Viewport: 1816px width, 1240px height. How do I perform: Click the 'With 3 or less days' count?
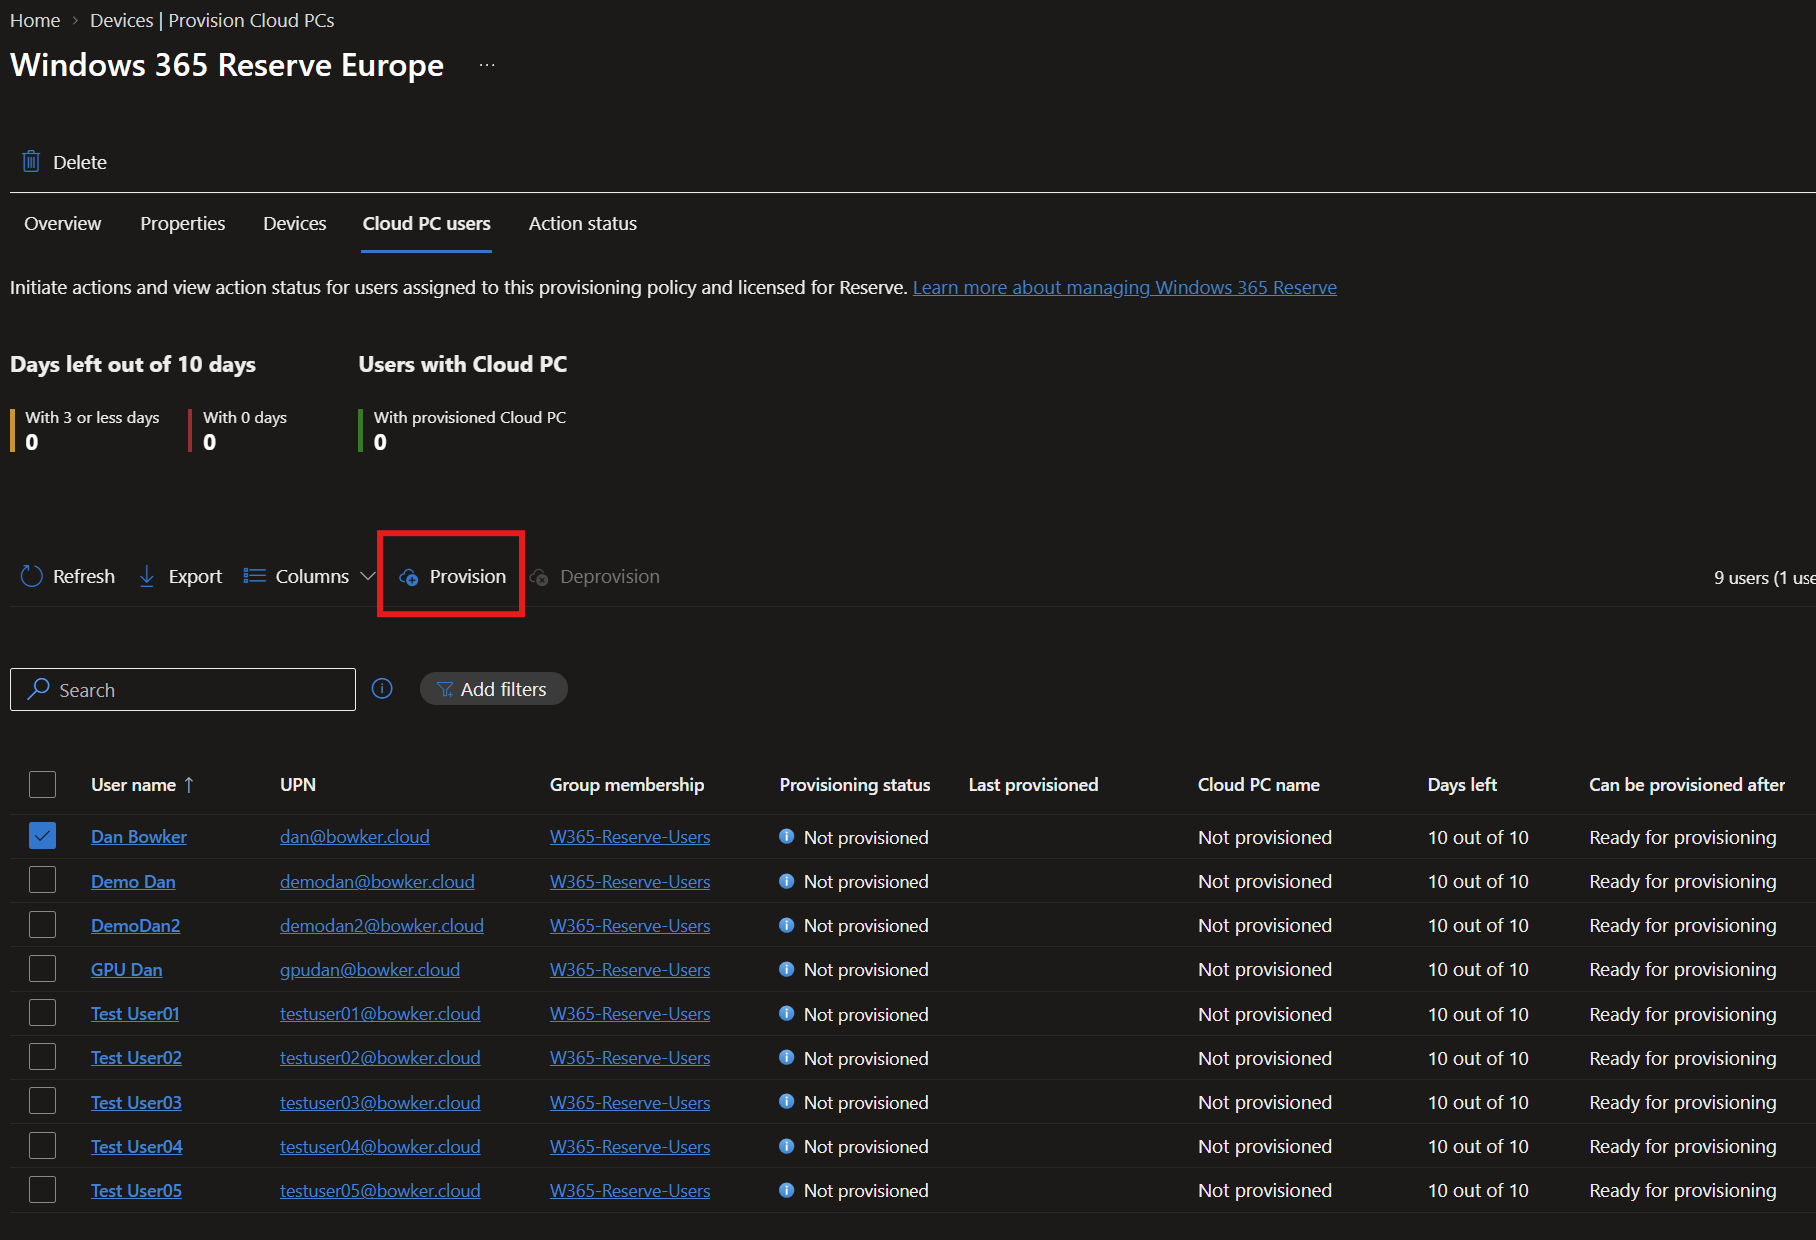32,442
